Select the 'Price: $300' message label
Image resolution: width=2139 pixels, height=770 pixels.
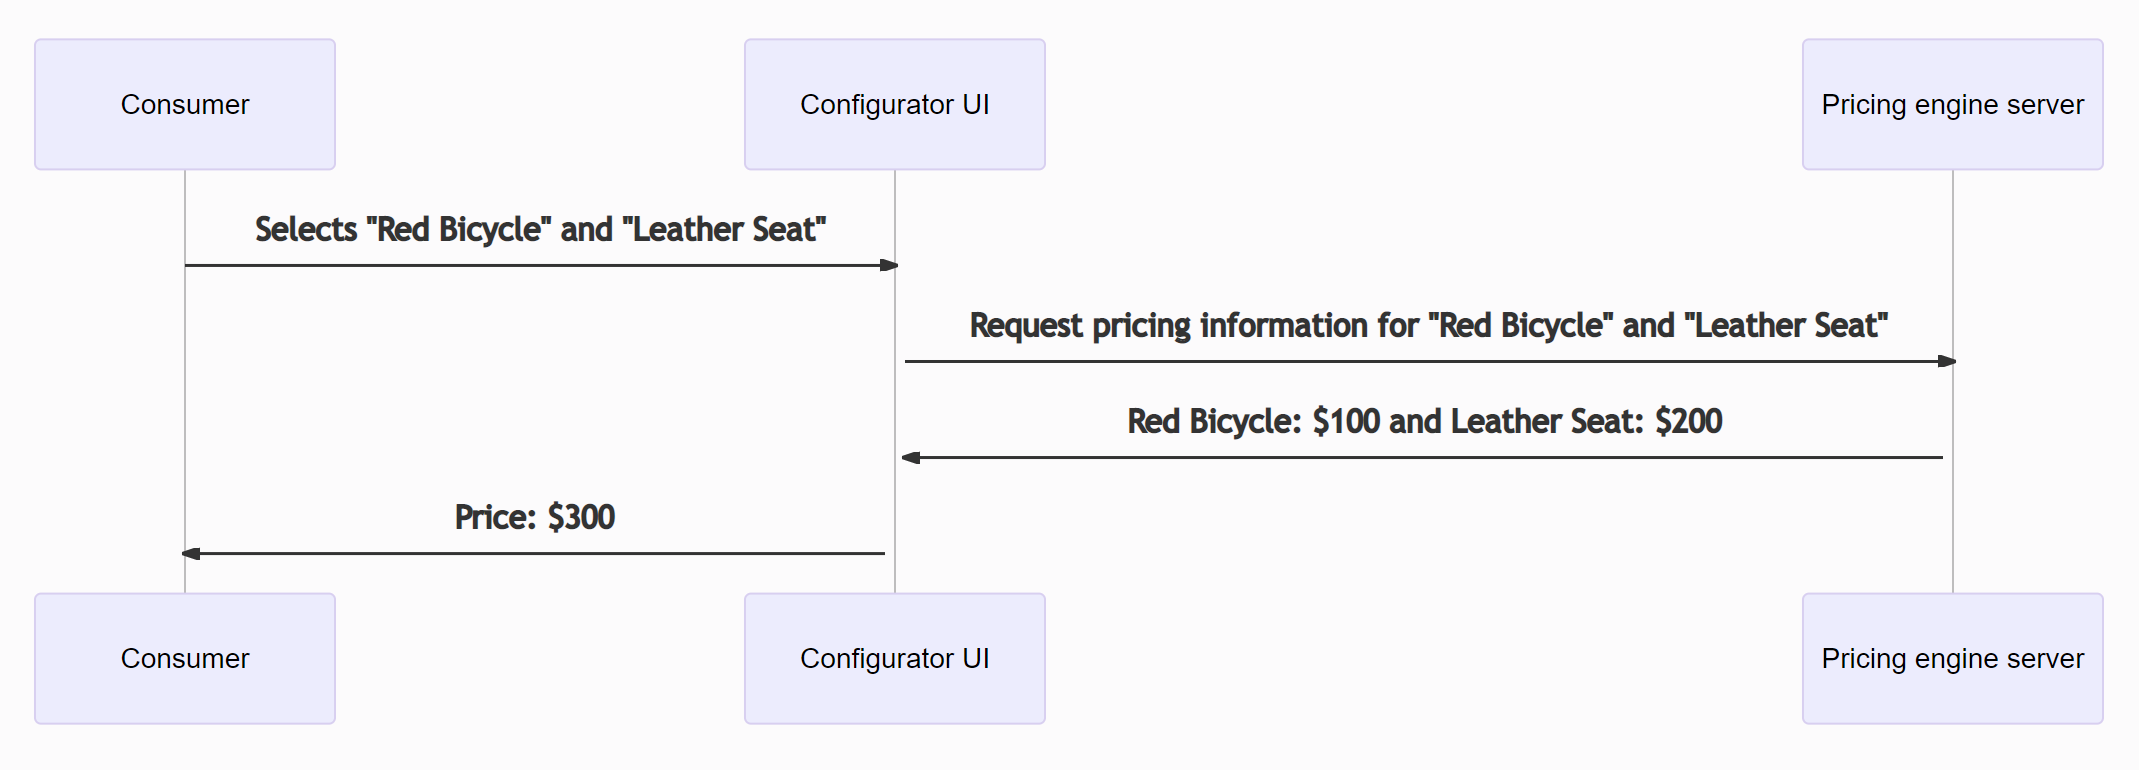click(534, 517)
